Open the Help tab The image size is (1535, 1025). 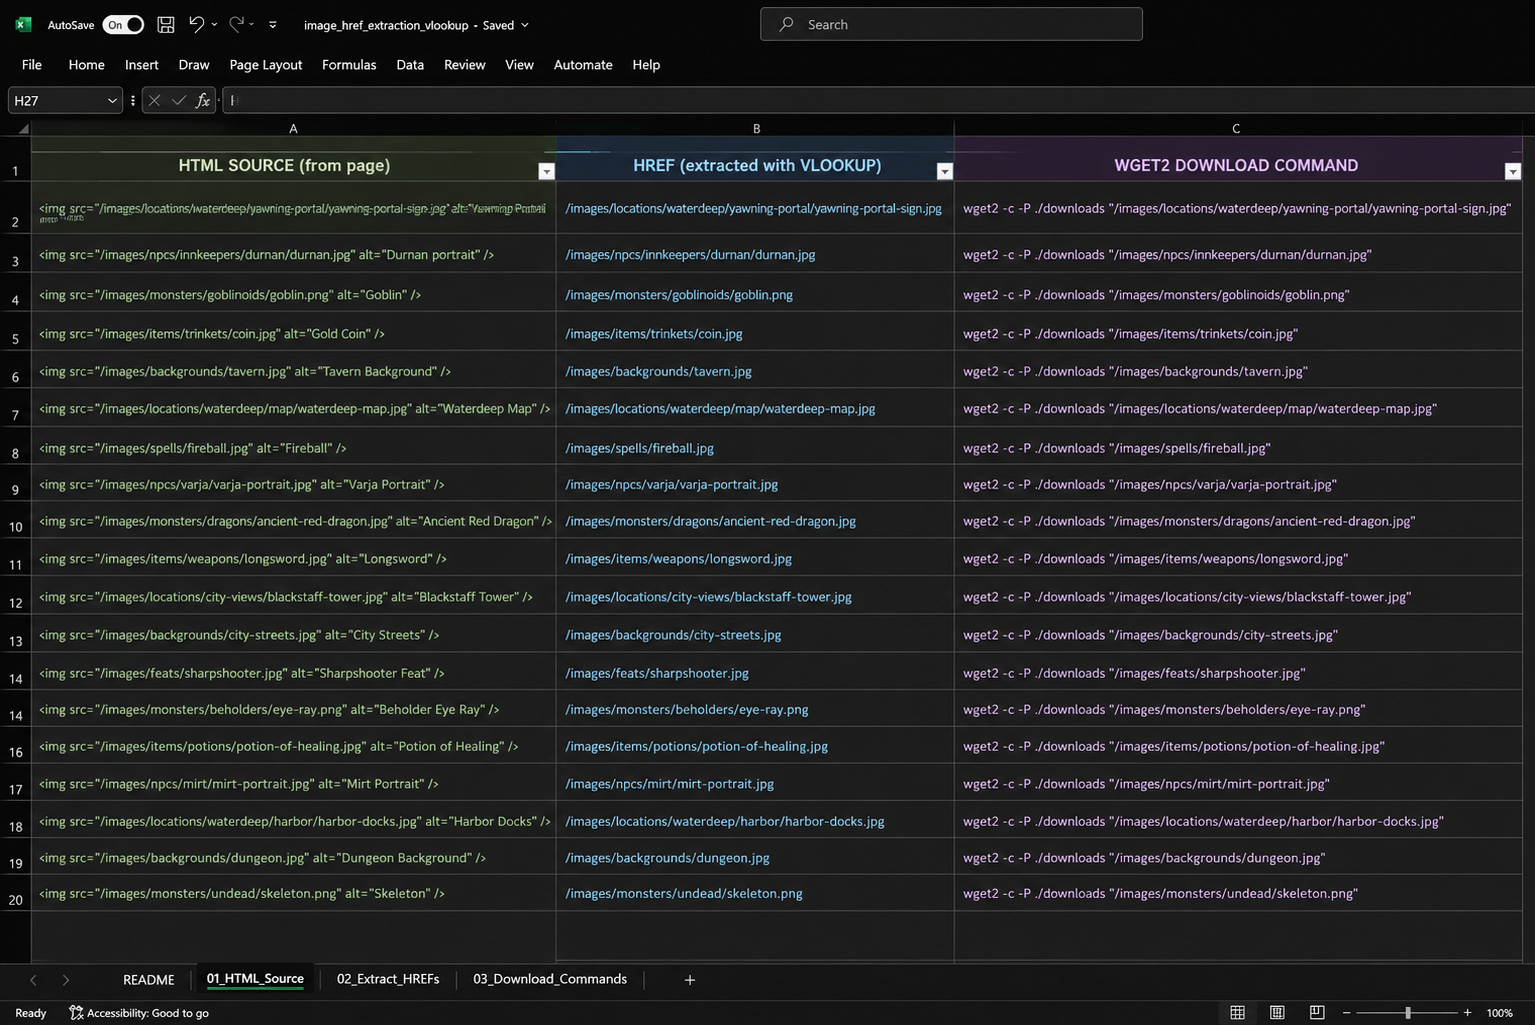[646, 64]
